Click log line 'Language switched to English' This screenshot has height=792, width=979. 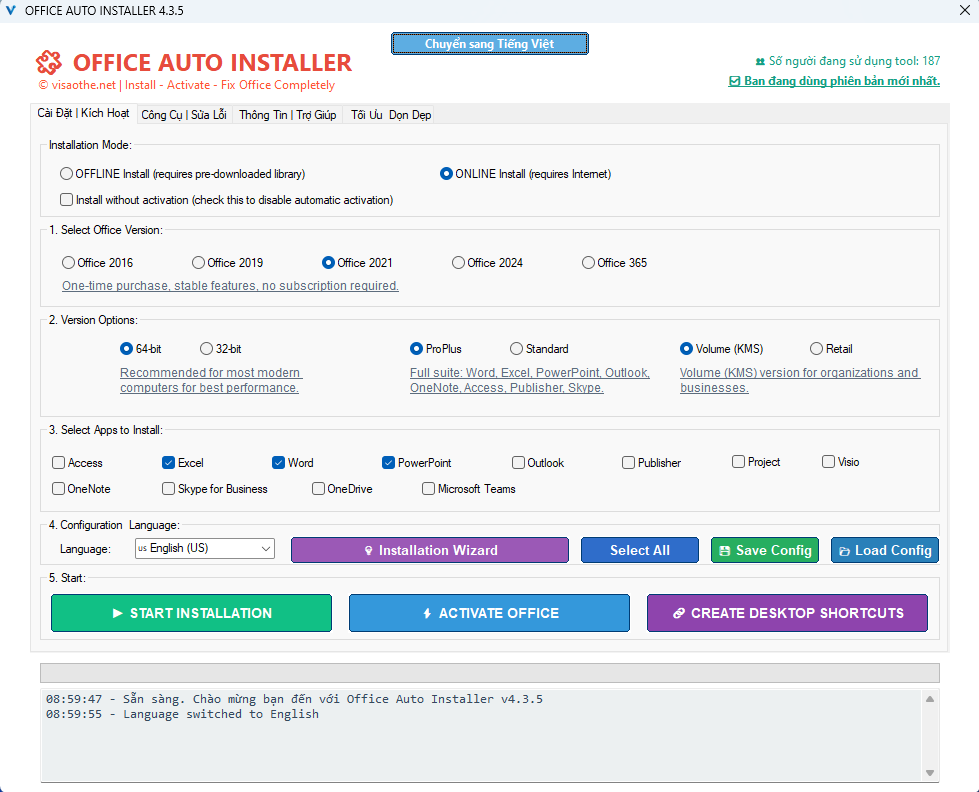(182, 714)
